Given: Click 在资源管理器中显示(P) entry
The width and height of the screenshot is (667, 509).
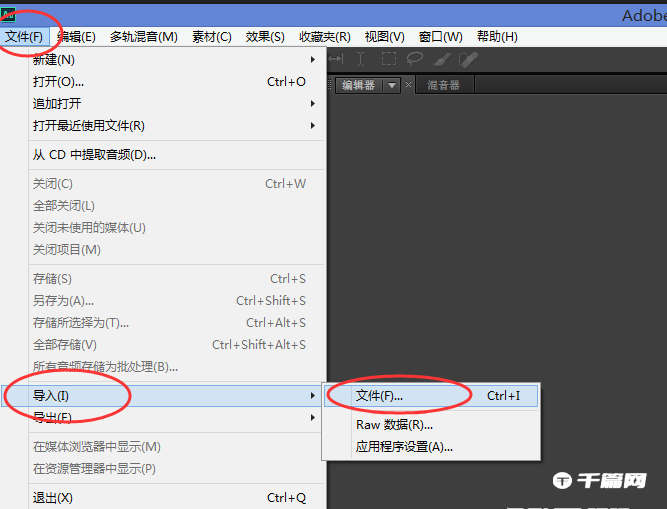Looking at the screenshot, I should [x=176, y=469].
